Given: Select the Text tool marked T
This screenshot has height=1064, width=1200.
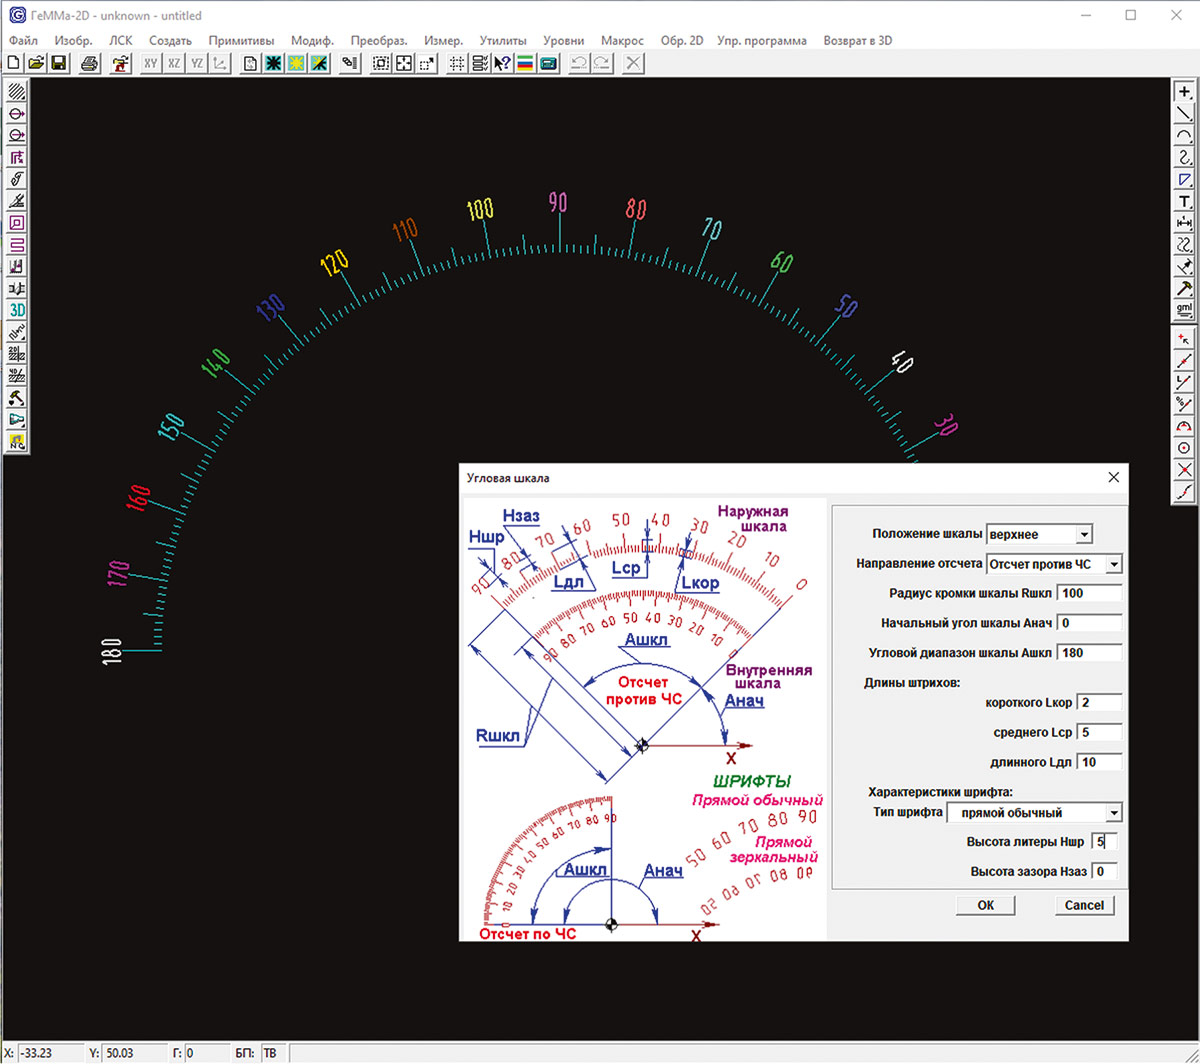Looking at the screenshot, I should pyautogui.click(x=1184, y=202).
